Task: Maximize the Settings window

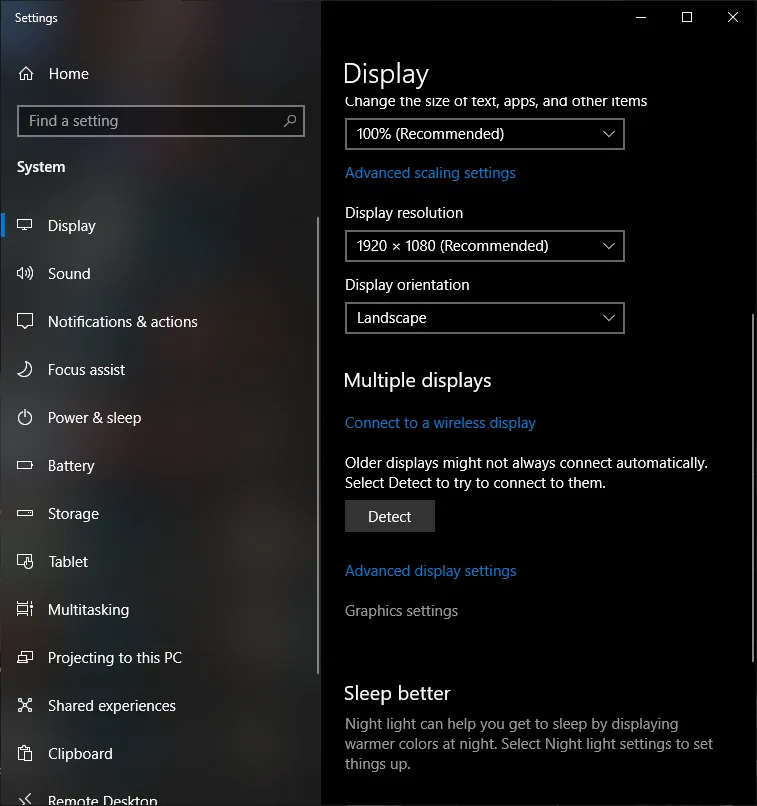Action: [687, 17]
